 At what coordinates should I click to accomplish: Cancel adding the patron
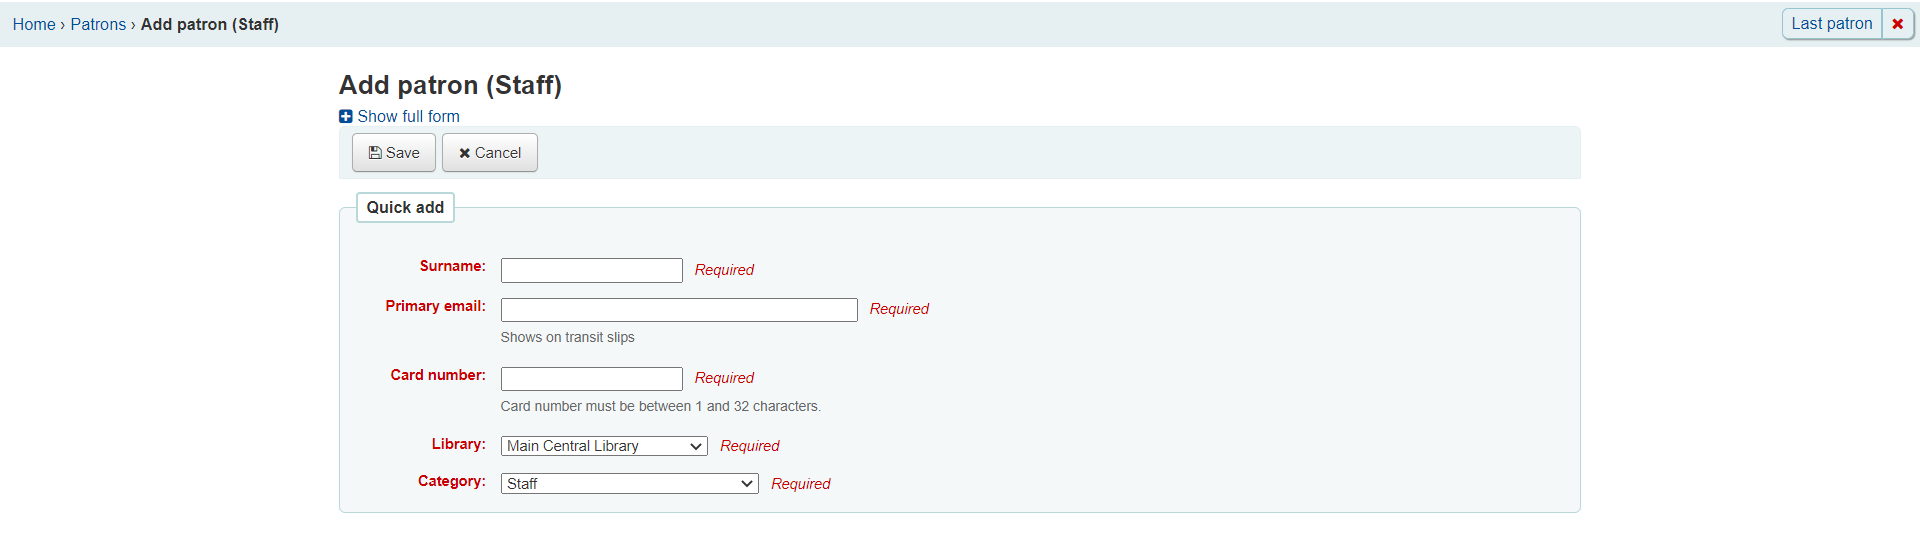[x=490, y=153]
